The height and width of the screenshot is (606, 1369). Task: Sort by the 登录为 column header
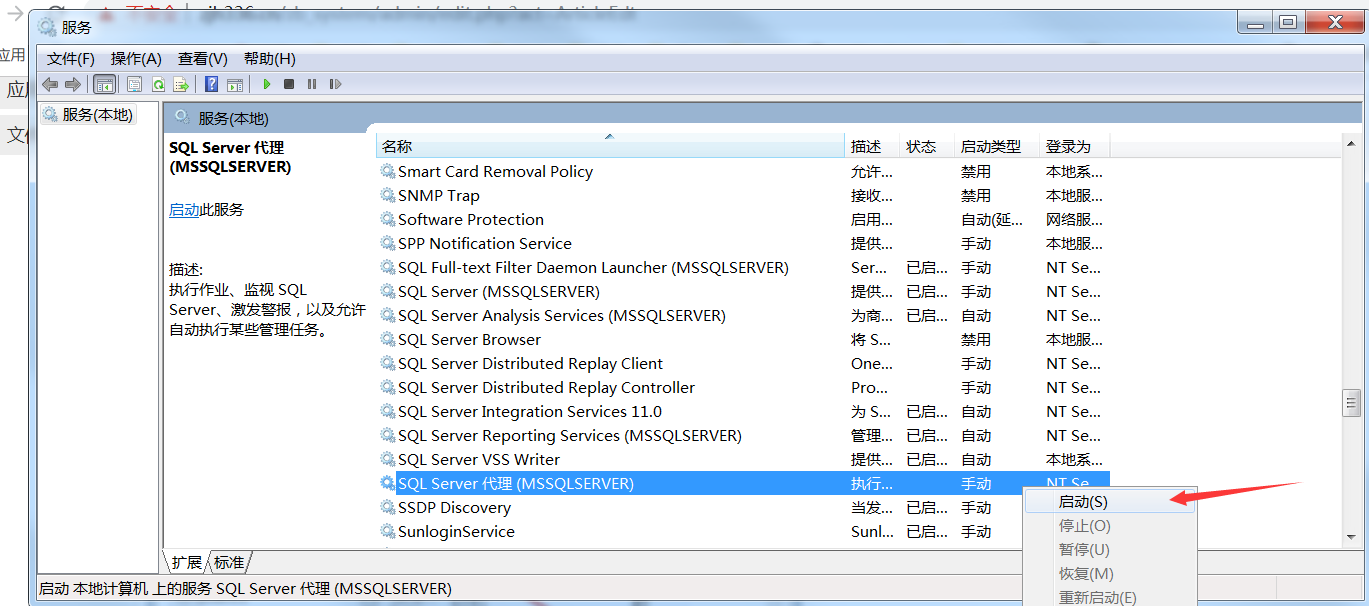[x=1075, y=147]
